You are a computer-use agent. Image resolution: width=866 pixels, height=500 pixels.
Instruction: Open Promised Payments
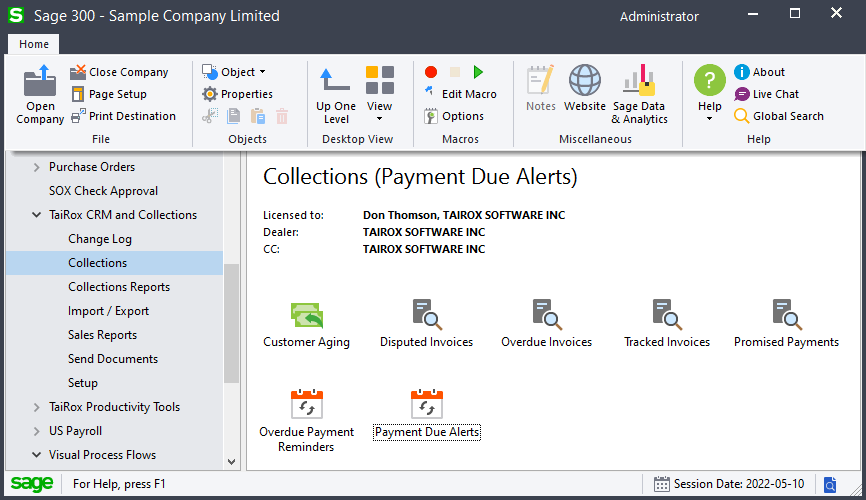click(786, 324)
